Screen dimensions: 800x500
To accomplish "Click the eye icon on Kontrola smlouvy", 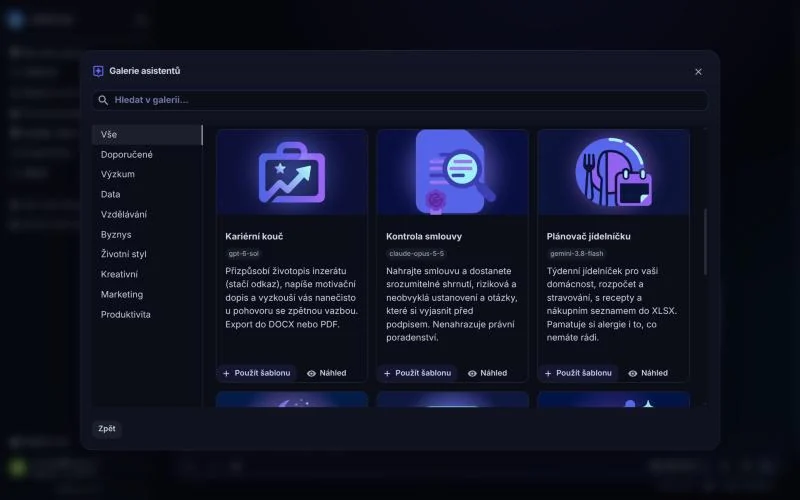I will coord(472,373).
